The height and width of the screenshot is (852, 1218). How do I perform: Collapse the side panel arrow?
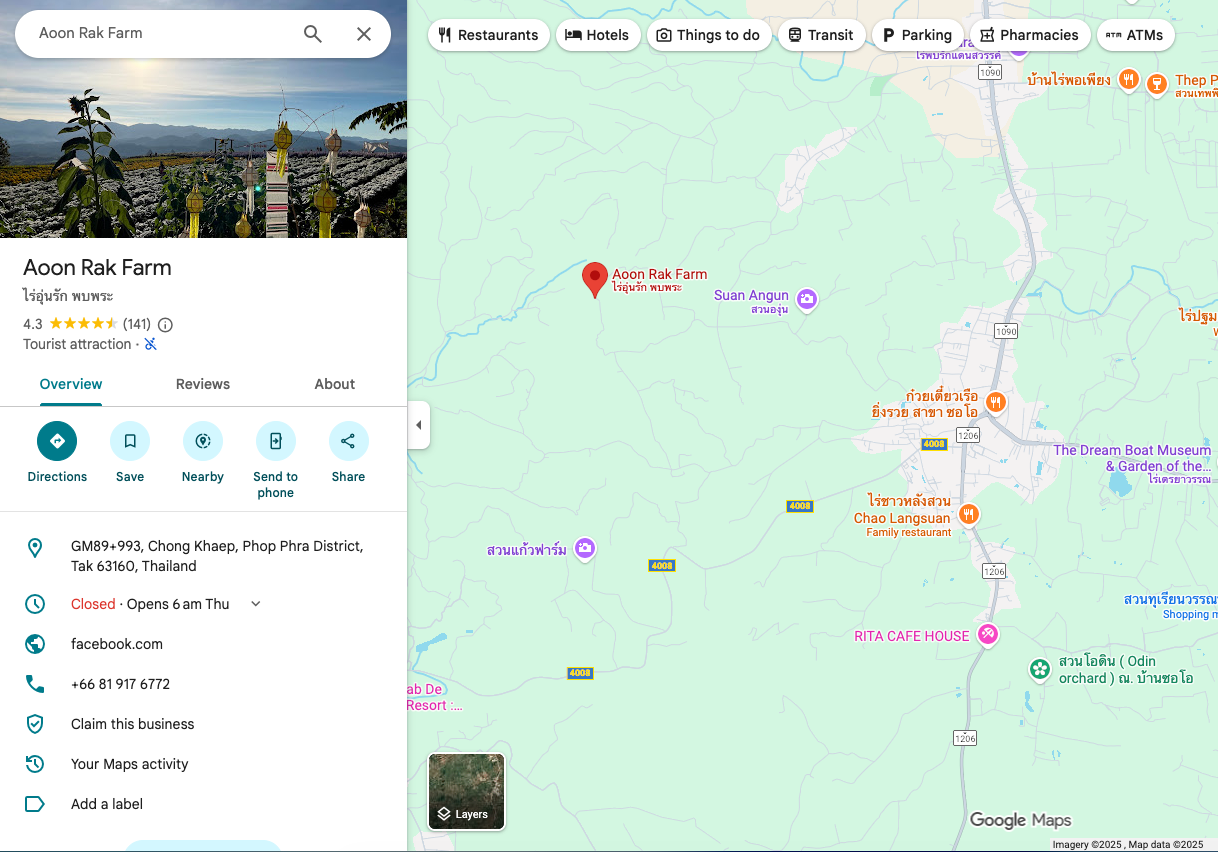tap(419, 425)
